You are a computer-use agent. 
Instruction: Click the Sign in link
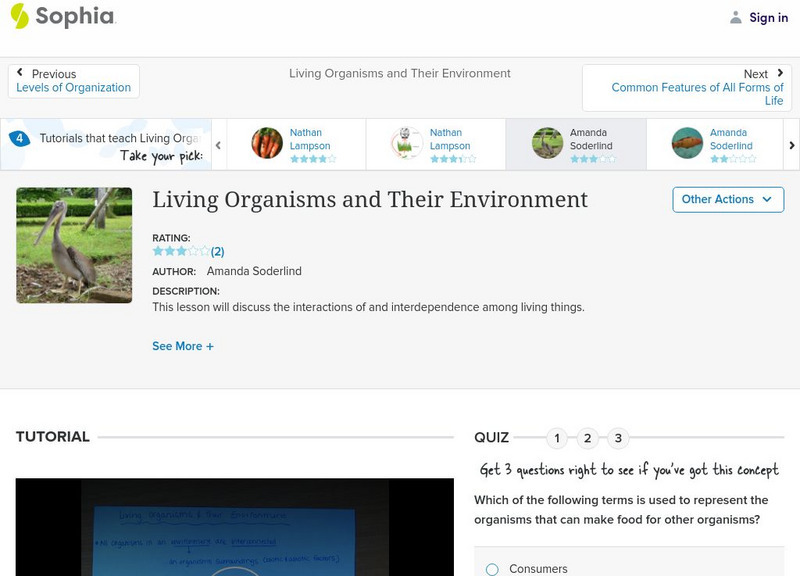coord(768,17)
